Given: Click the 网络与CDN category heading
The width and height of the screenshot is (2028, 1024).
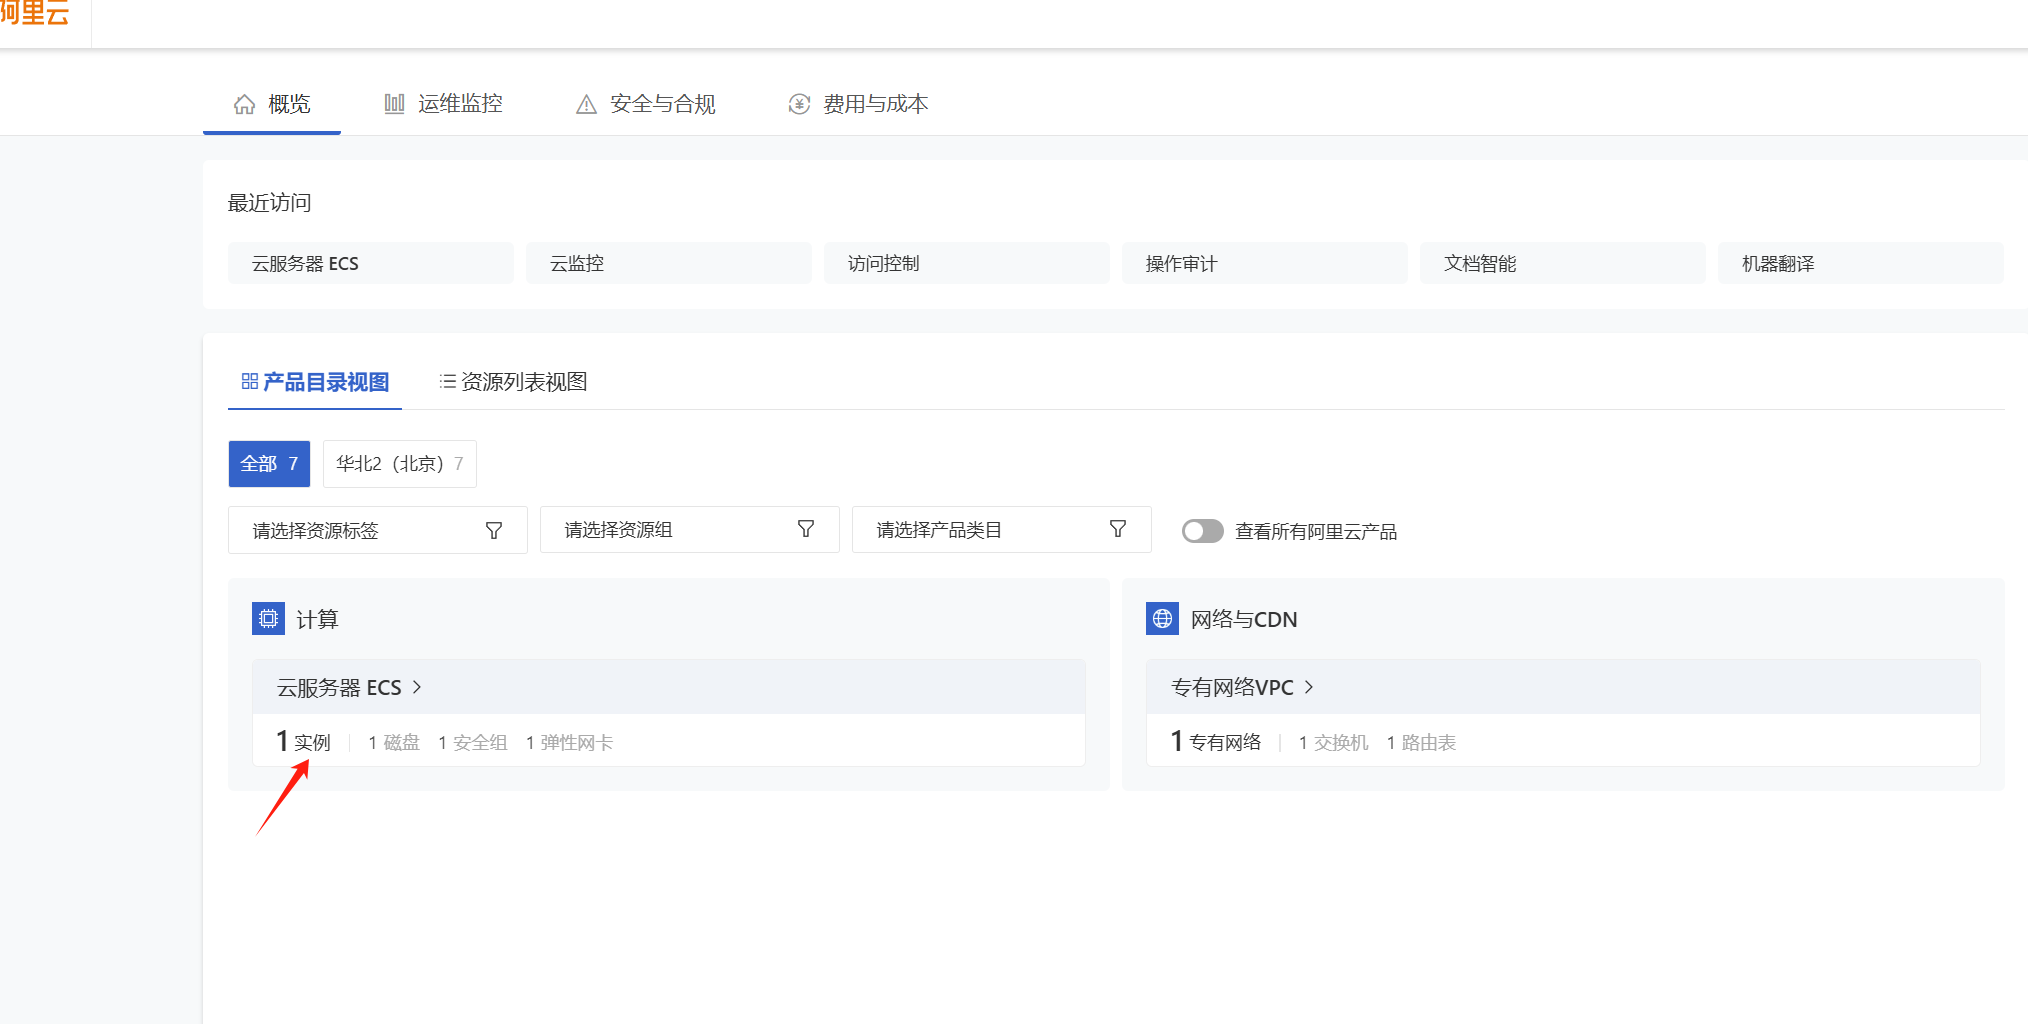Looking at the screenshot, I should [x=1244, y=620].
